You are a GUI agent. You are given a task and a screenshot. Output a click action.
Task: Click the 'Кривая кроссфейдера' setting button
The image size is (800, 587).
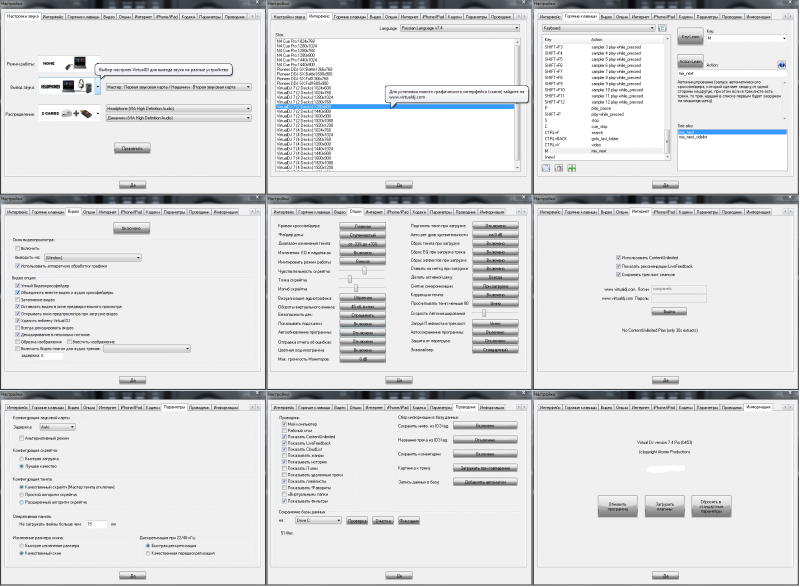363,226
